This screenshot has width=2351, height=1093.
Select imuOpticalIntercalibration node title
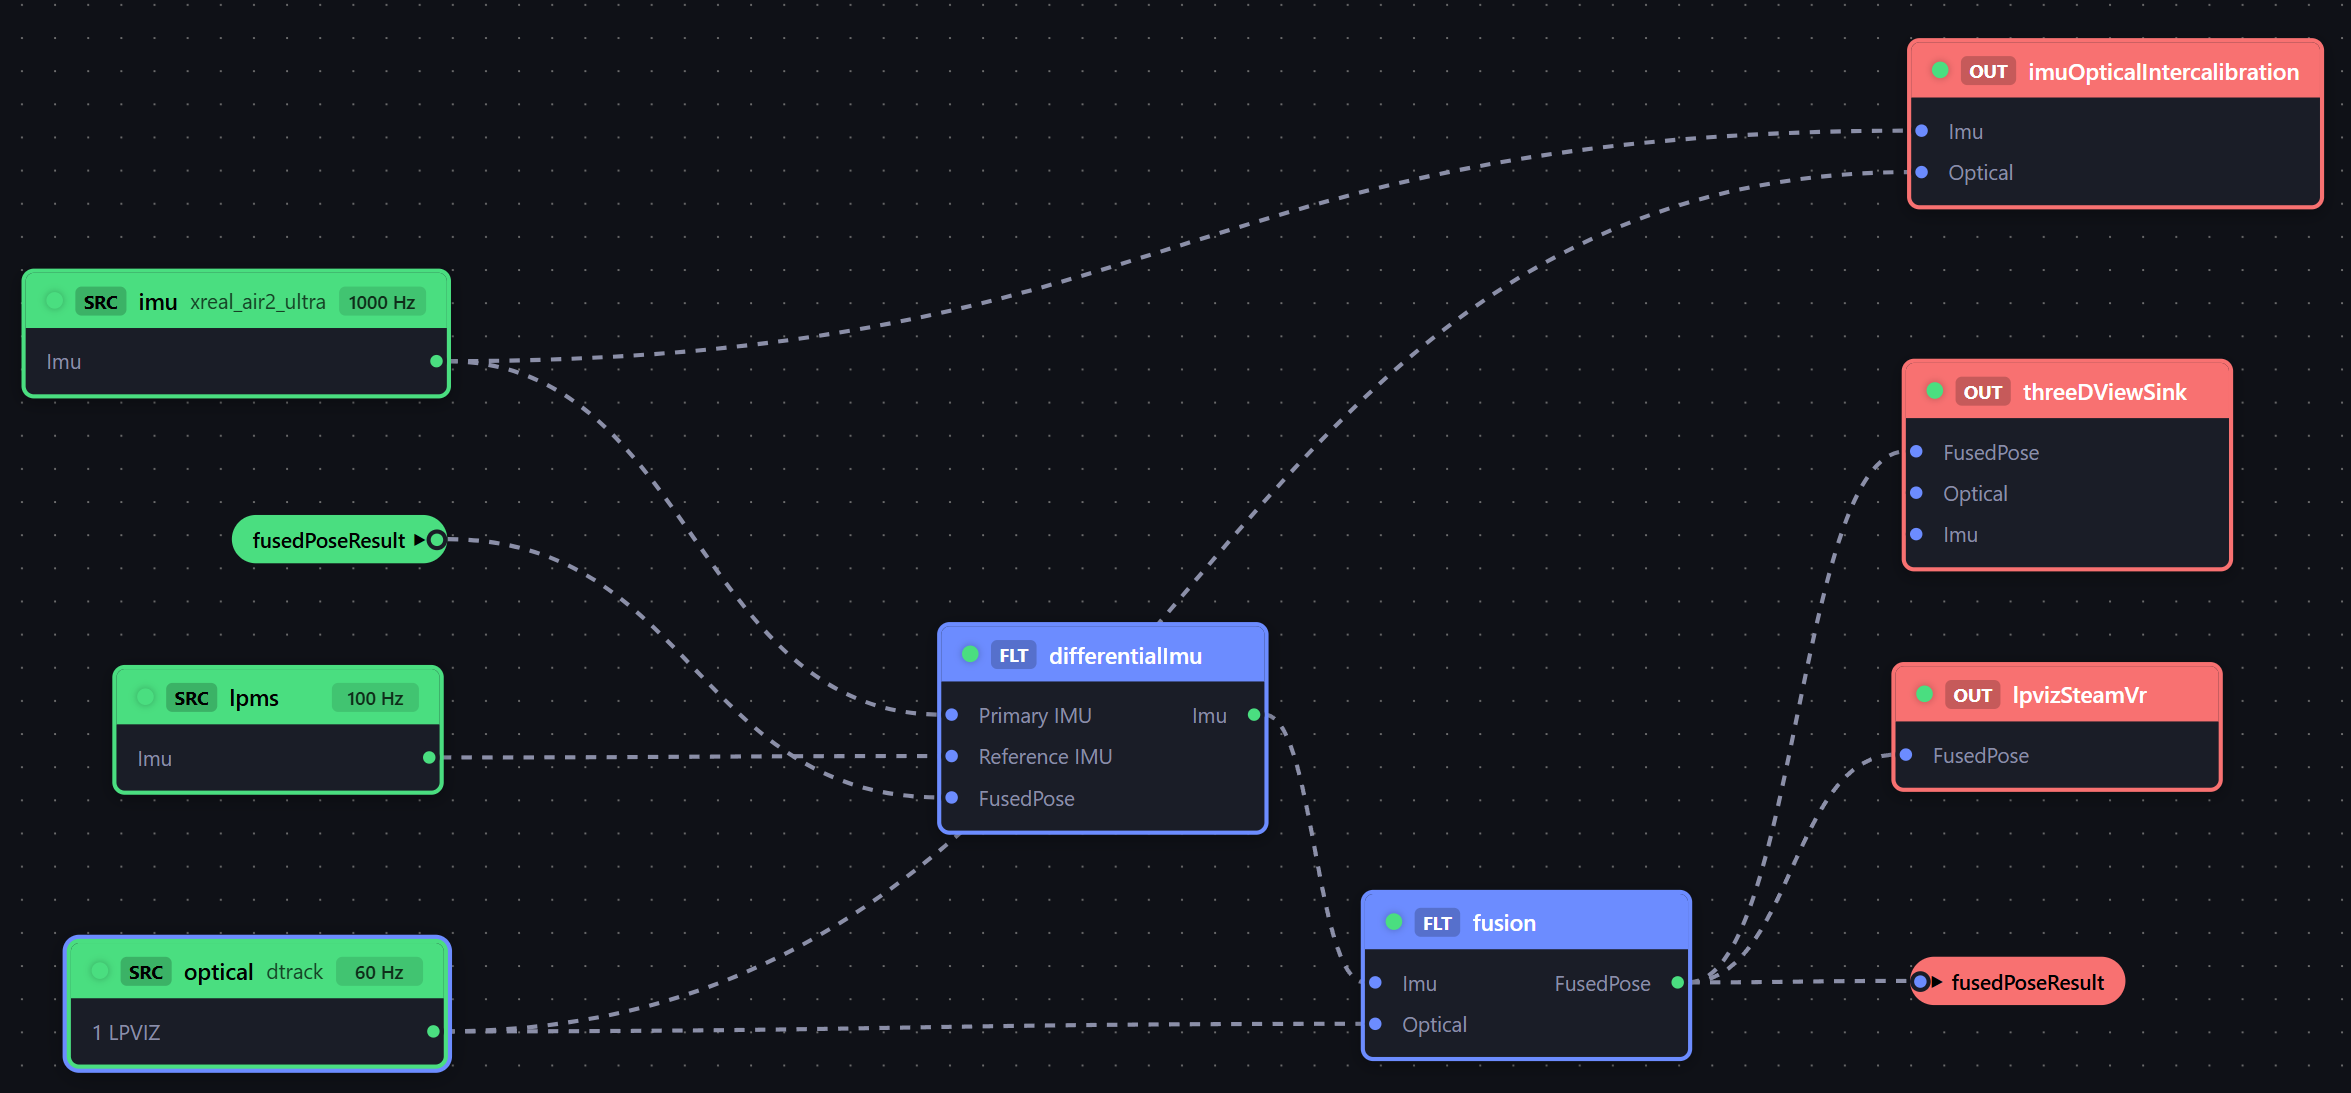[x=2164, y=72]
